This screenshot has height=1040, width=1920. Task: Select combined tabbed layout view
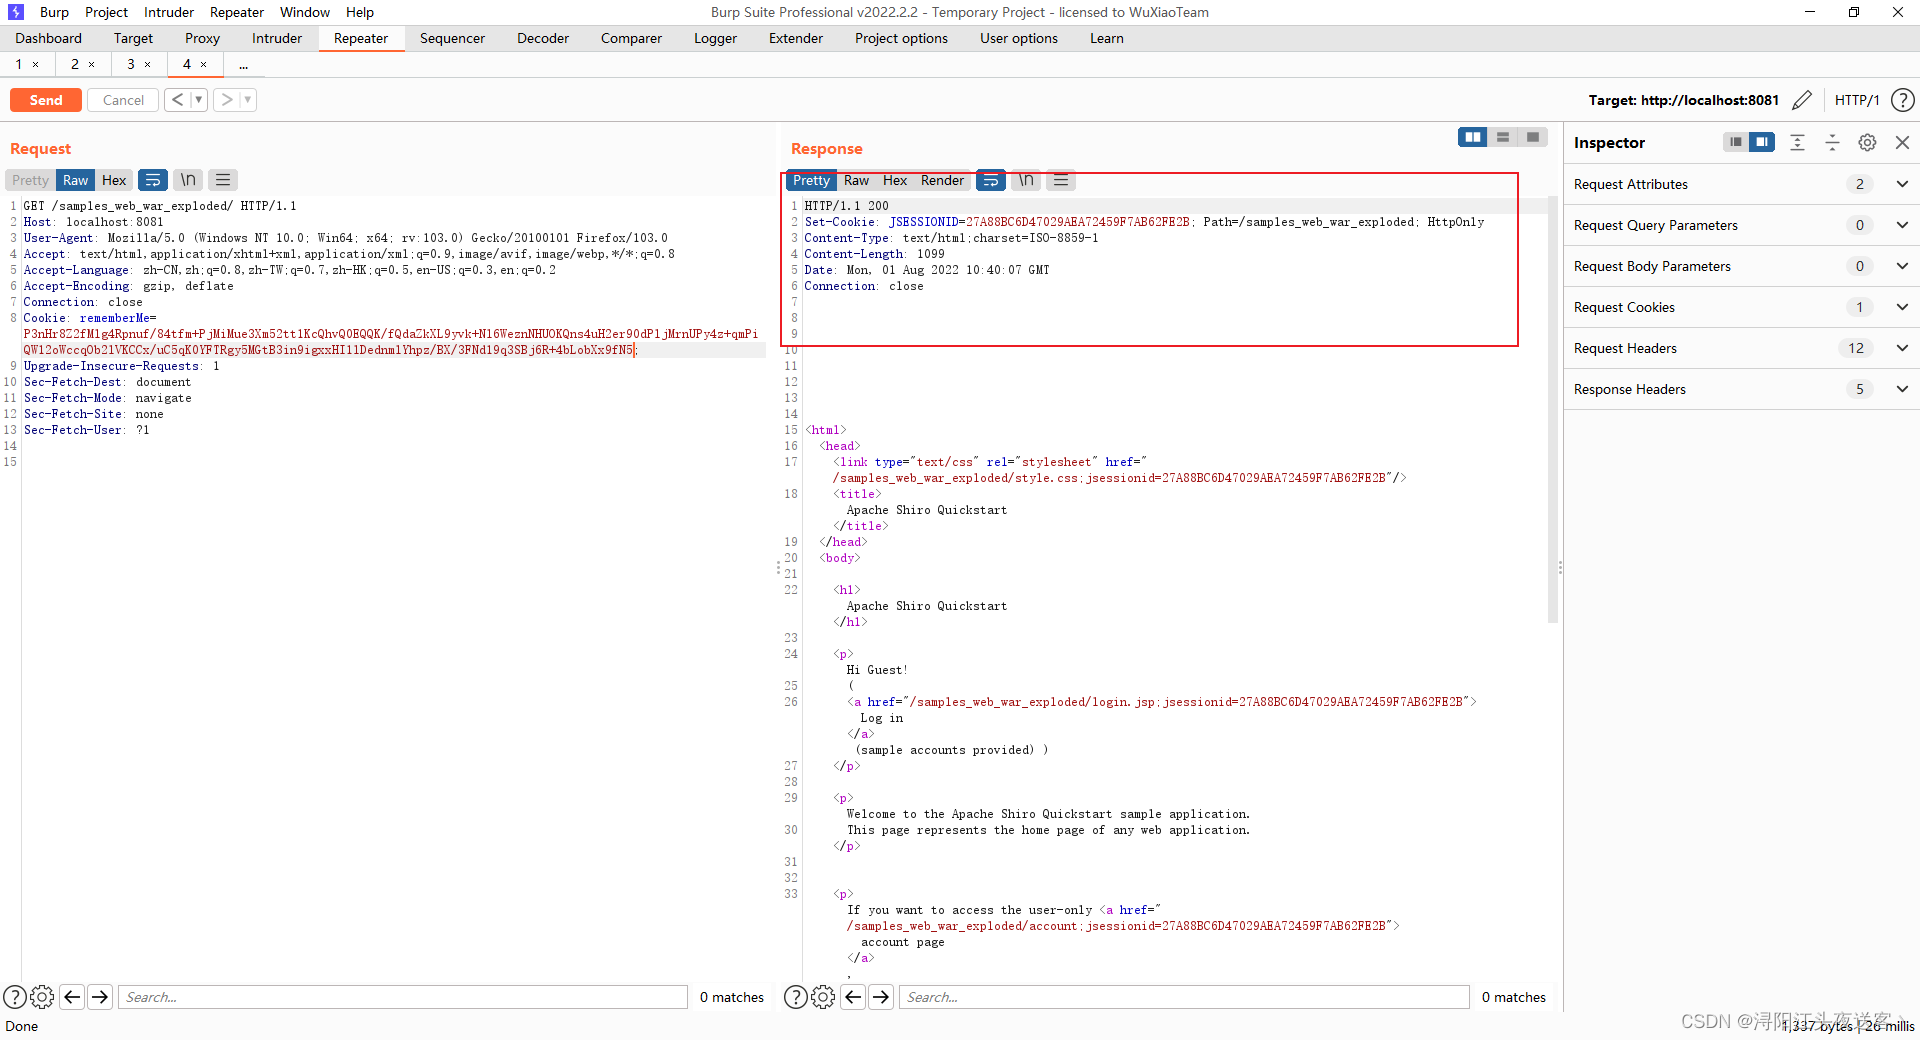[x=1533, y=137]
